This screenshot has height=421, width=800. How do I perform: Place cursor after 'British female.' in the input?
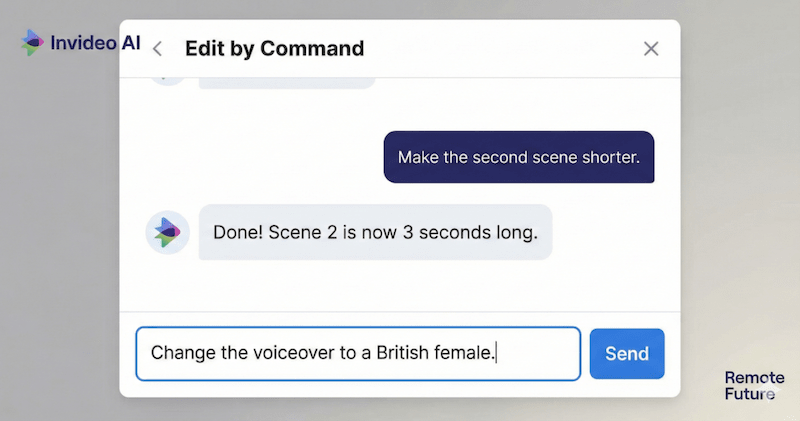(x=498, y=353)
